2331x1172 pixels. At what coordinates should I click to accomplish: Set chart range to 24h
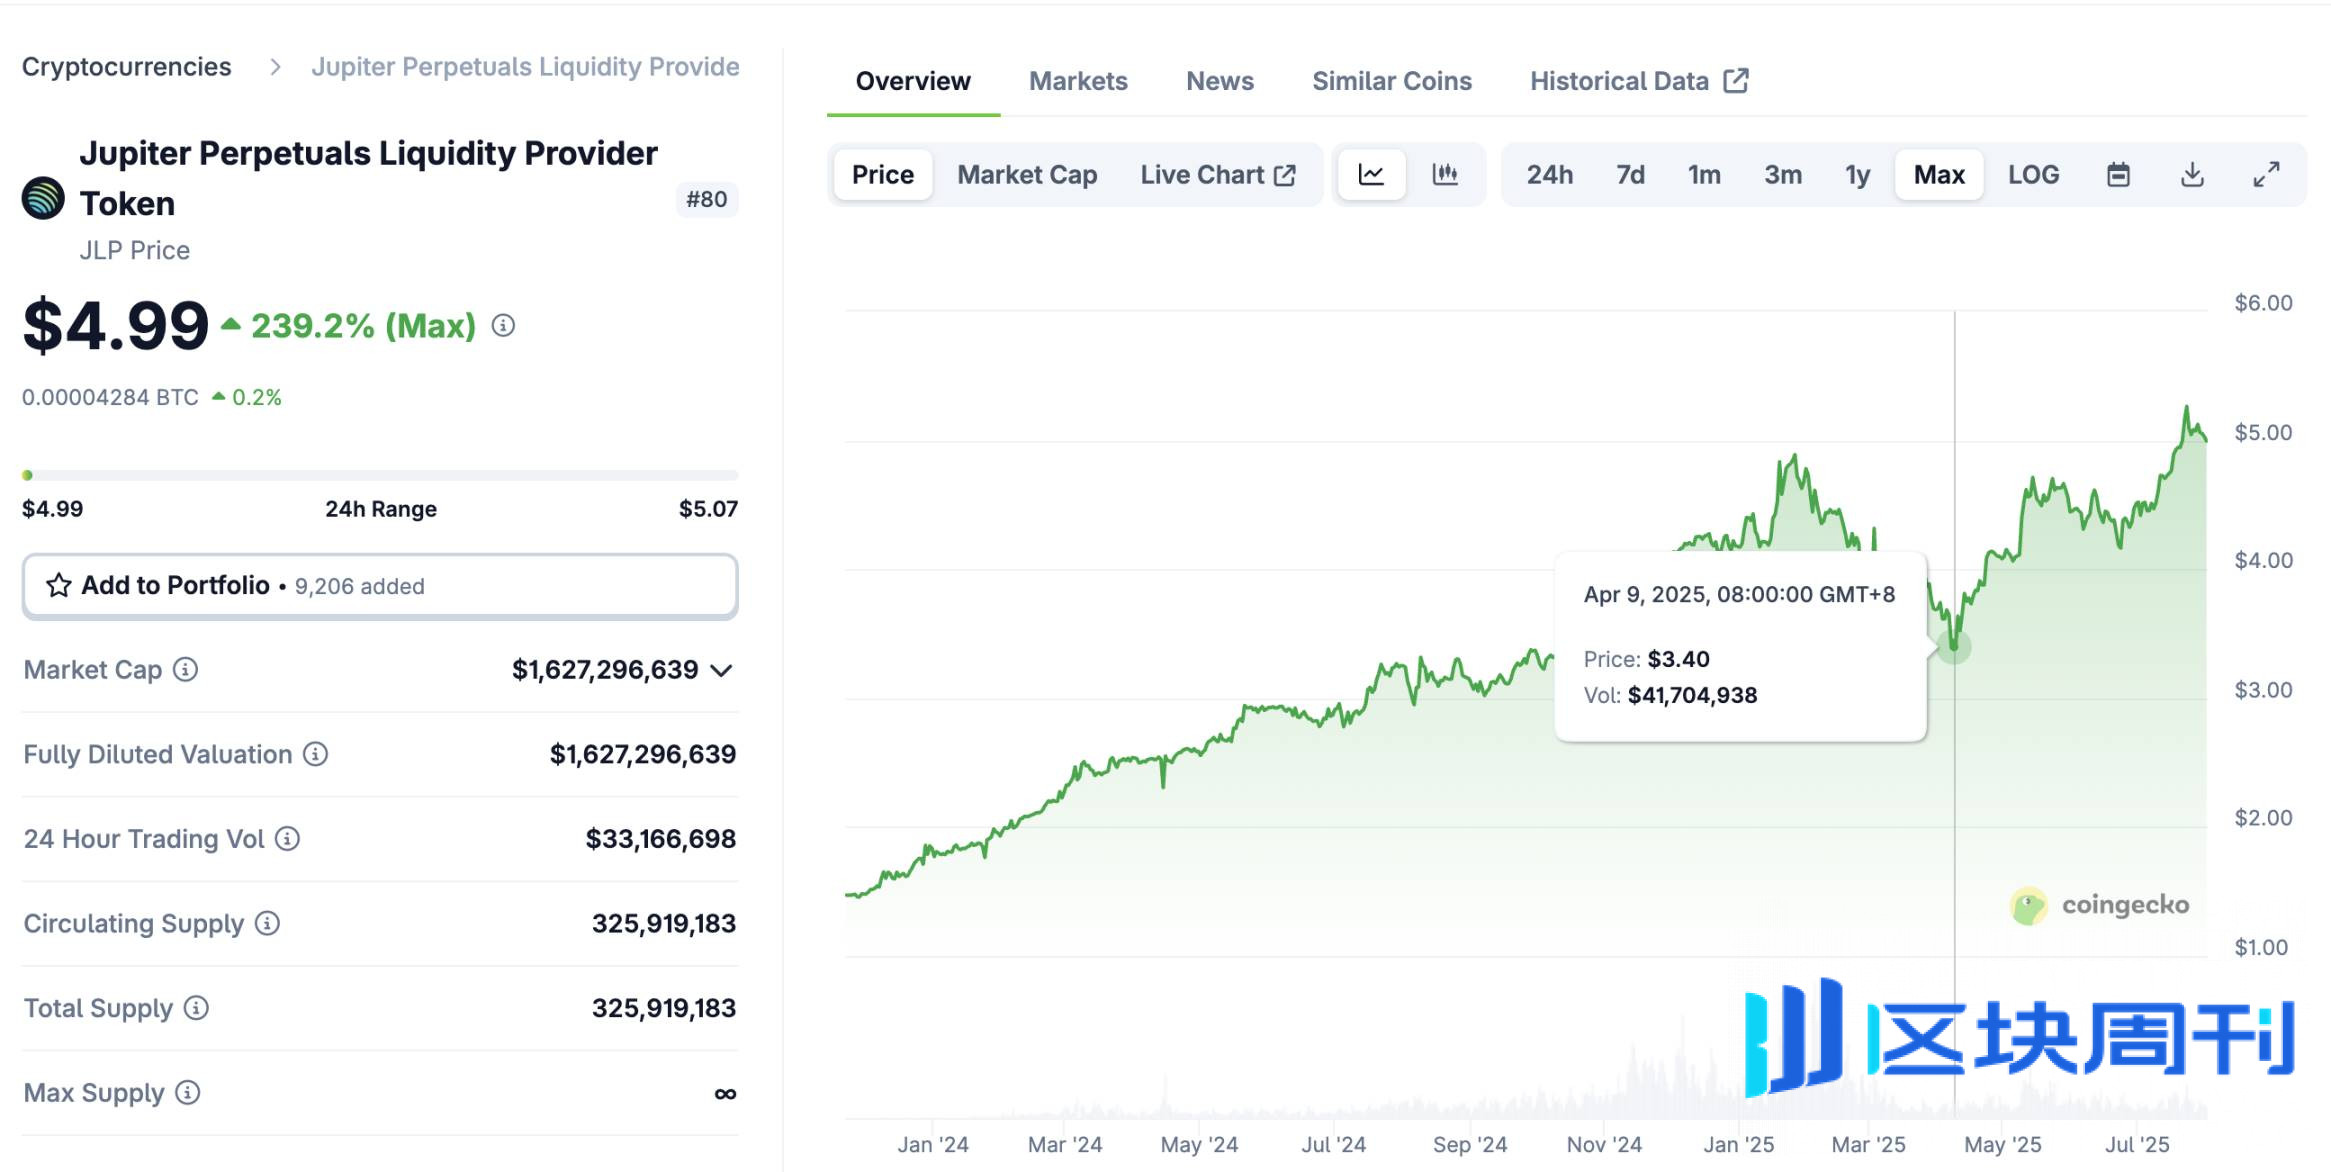pos(1549,175)
